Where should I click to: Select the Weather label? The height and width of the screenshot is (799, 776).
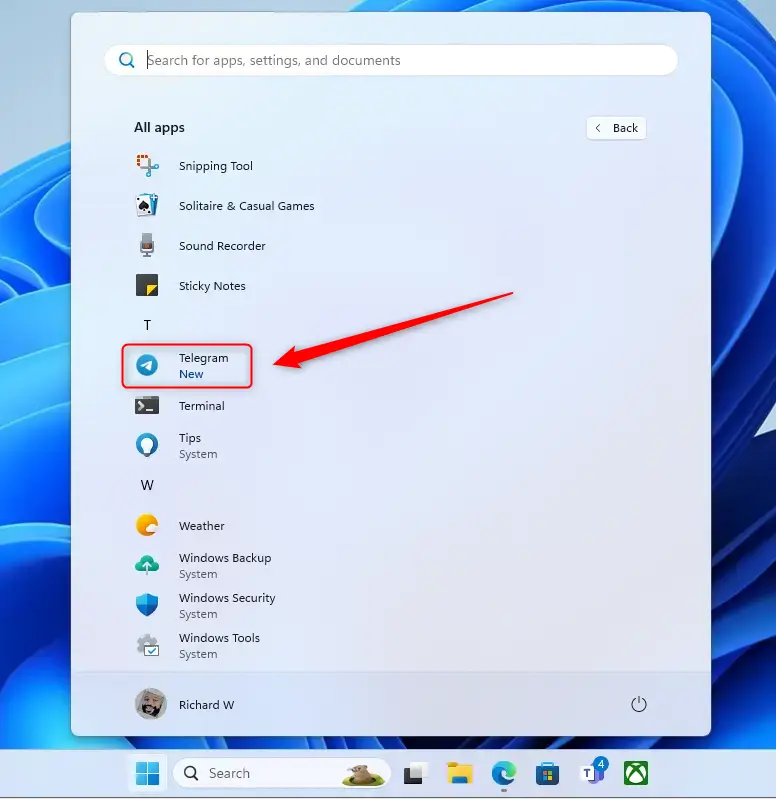coord(201,526)
